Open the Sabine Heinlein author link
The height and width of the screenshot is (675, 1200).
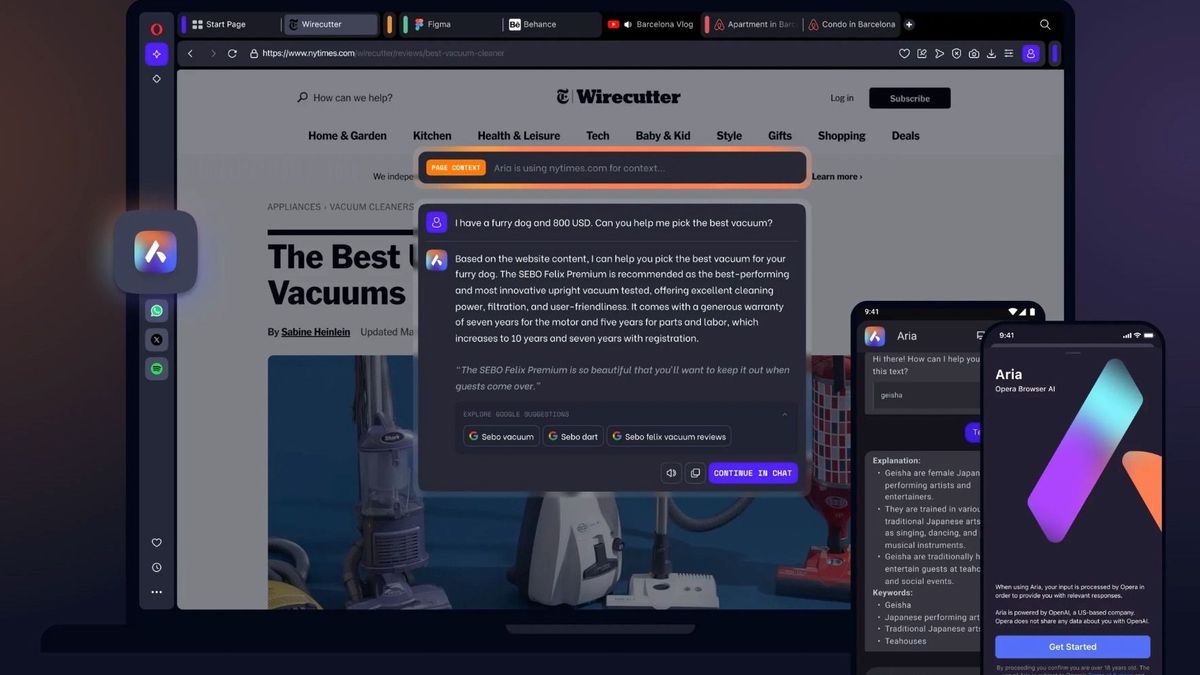click(315, 332)
